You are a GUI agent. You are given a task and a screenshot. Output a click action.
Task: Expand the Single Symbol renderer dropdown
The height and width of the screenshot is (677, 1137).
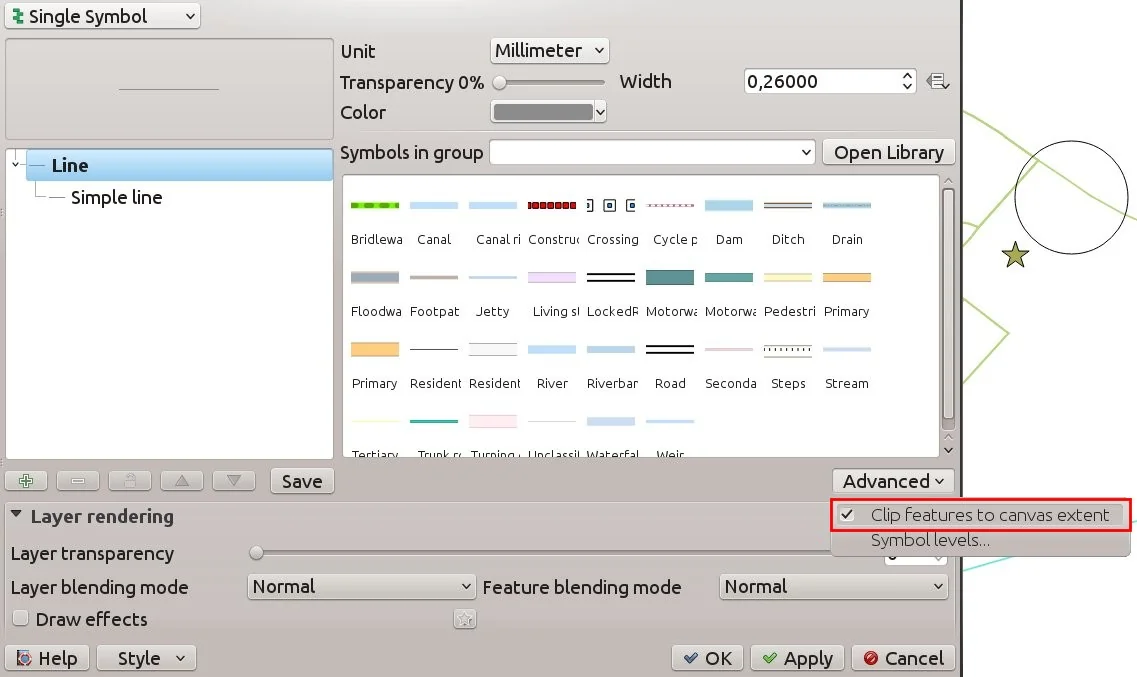[x=103, y=16]
